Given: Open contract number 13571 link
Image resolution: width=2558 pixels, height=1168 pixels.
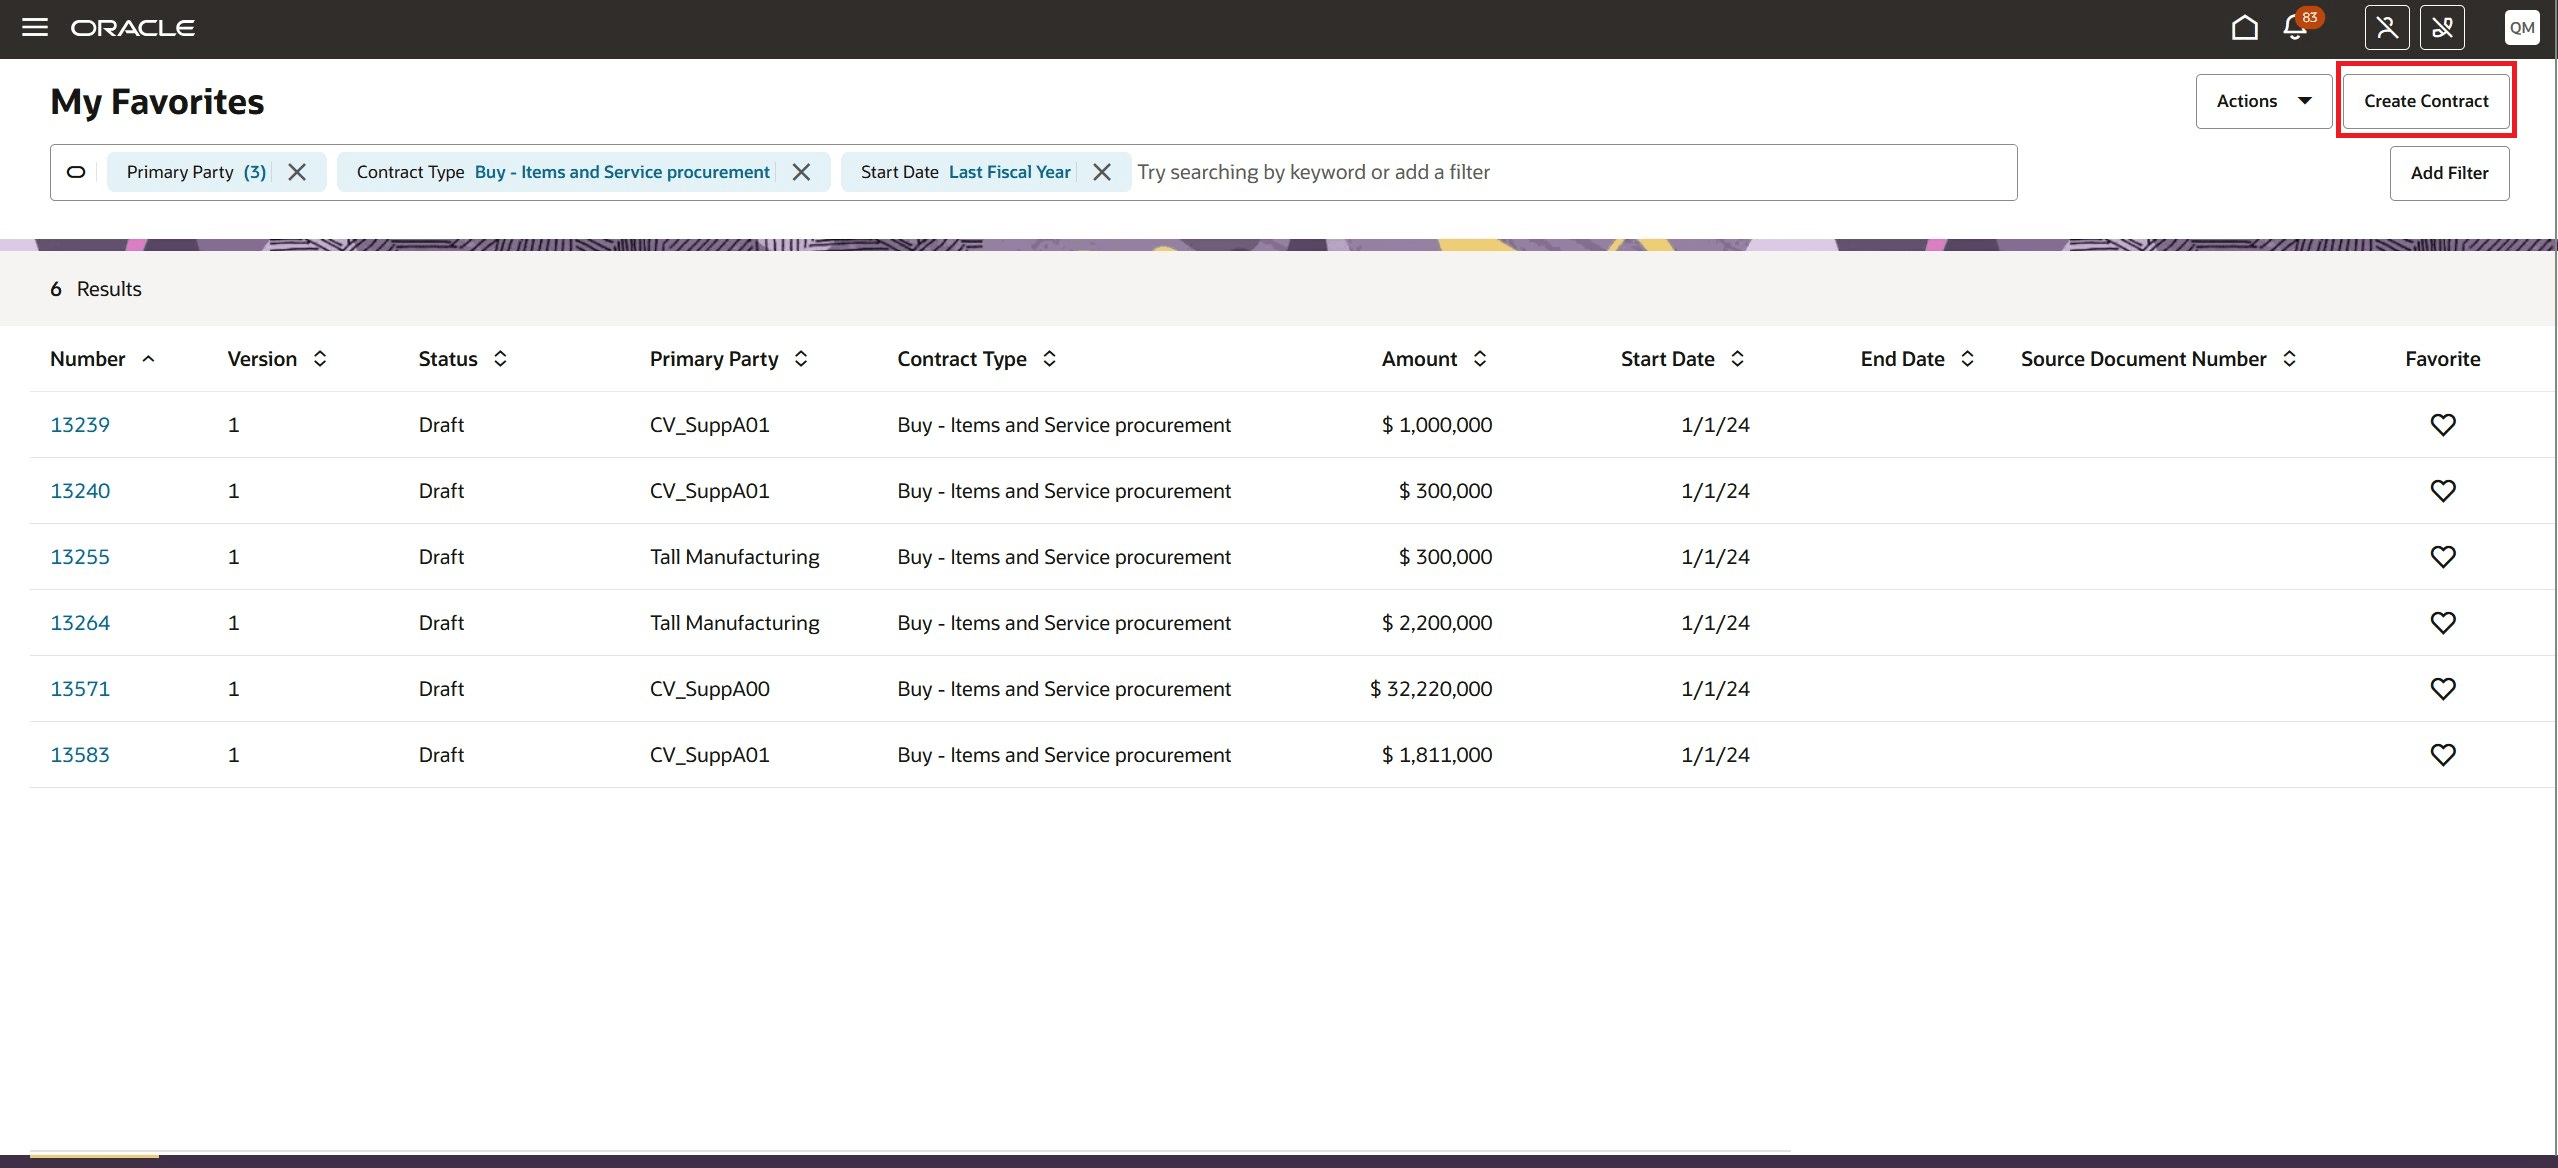Looking at the screenshot, I should [80, 689].
